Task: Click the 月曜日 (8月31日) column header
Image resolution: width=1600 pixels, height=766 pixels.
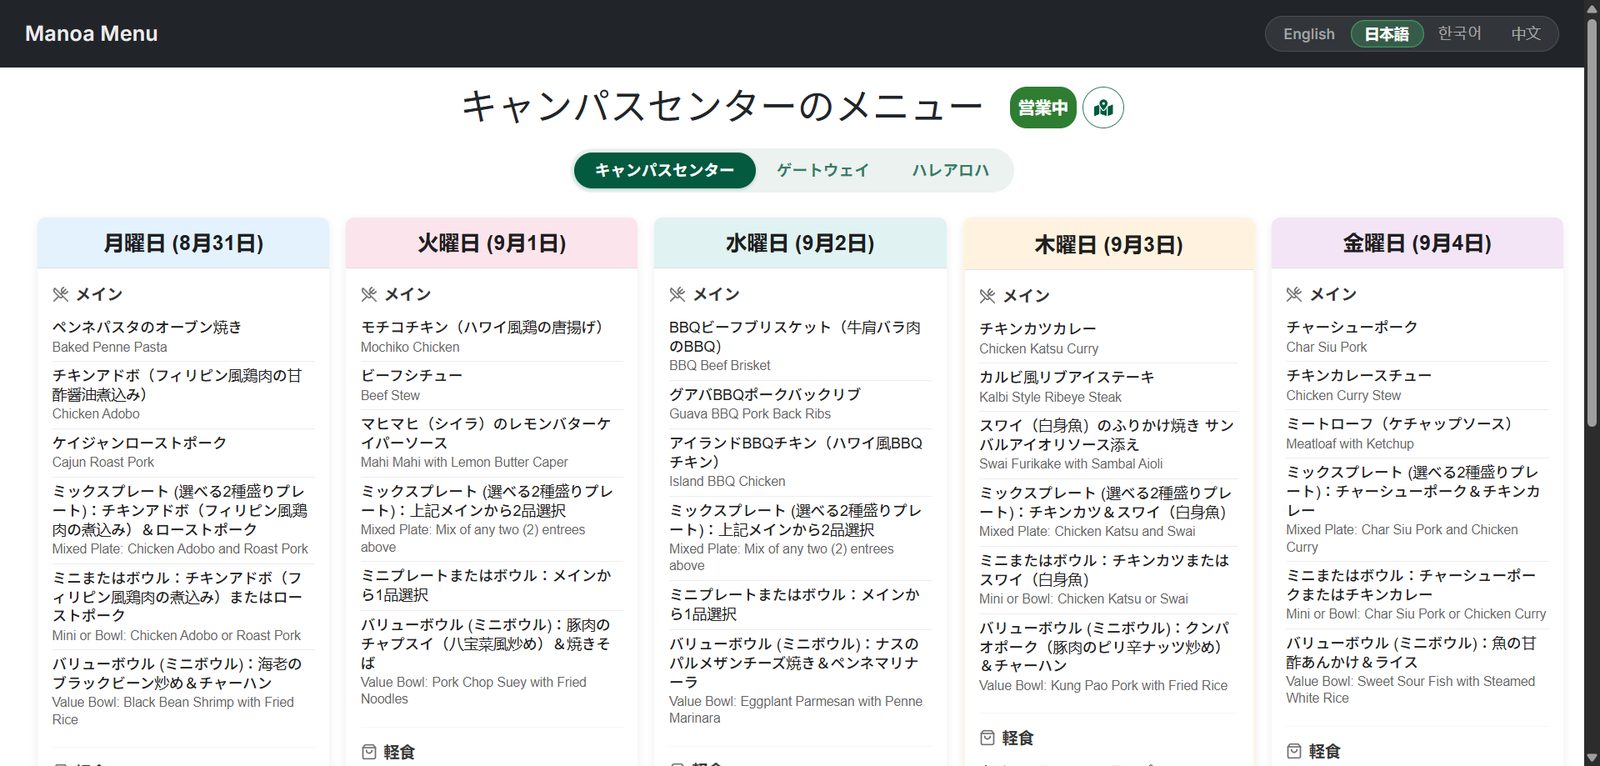Action: (183, 243)
